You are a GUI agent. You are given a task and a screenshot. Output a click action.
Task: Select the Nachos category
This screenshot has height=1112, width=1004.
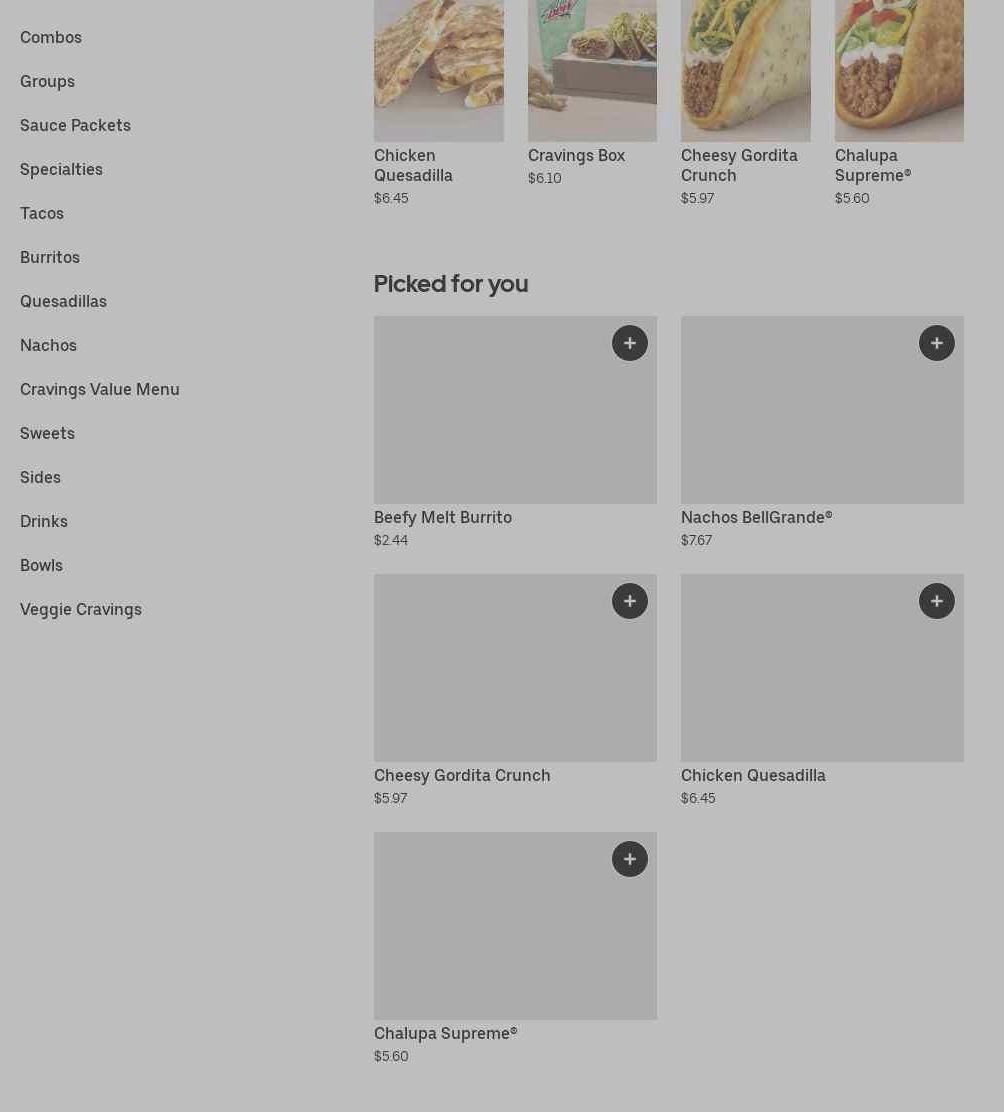tap(48, 345)
